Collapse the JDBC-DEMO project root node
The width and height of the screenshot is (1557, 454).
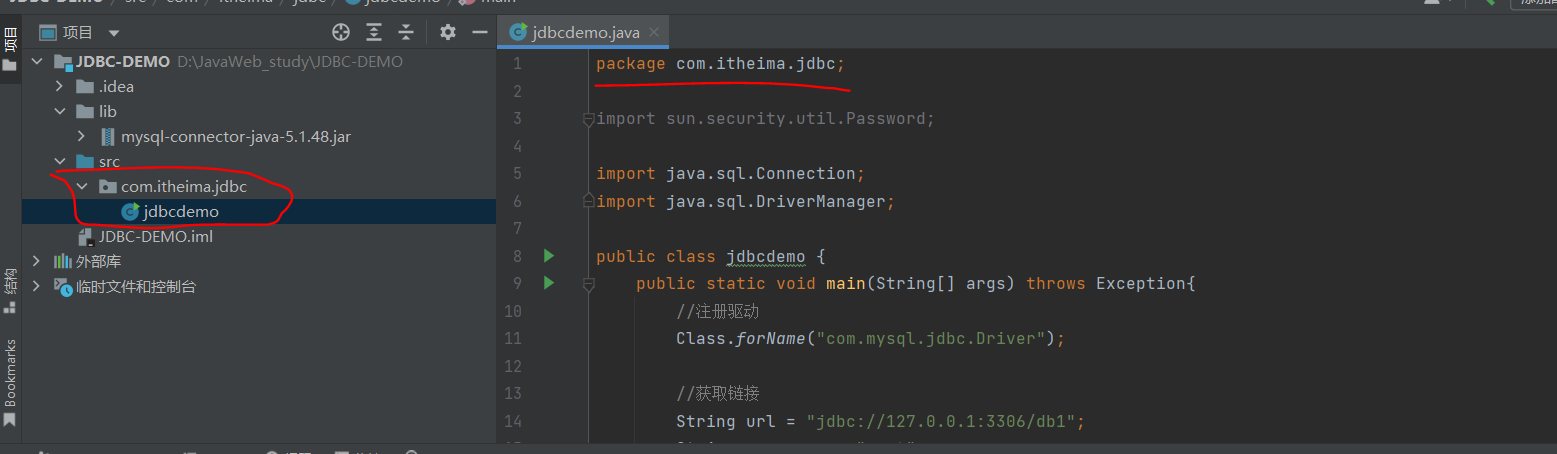pos(37,62)
